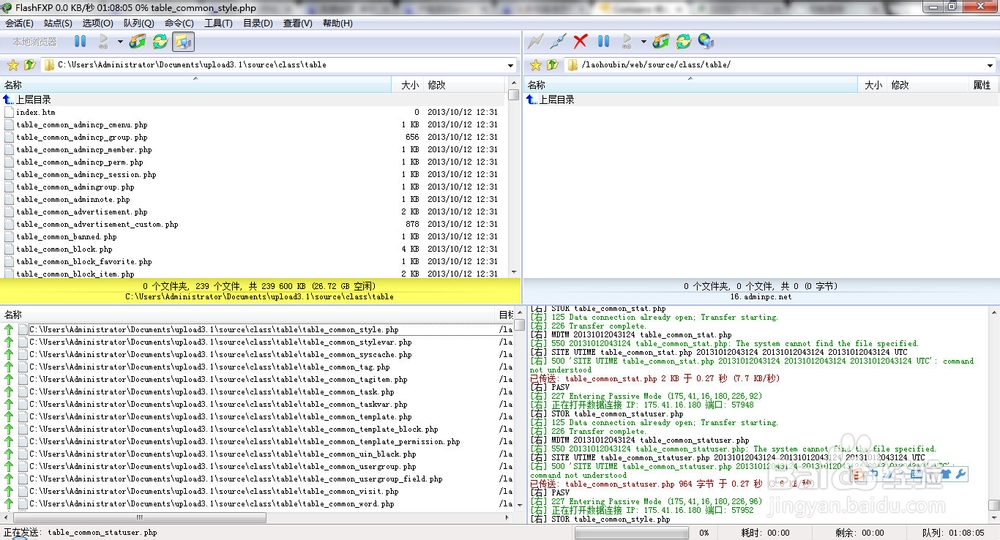Sort remote files by 大小 column header
Image resolution: width=1000 pixels, height=540 pixels.
pos(872,85)
